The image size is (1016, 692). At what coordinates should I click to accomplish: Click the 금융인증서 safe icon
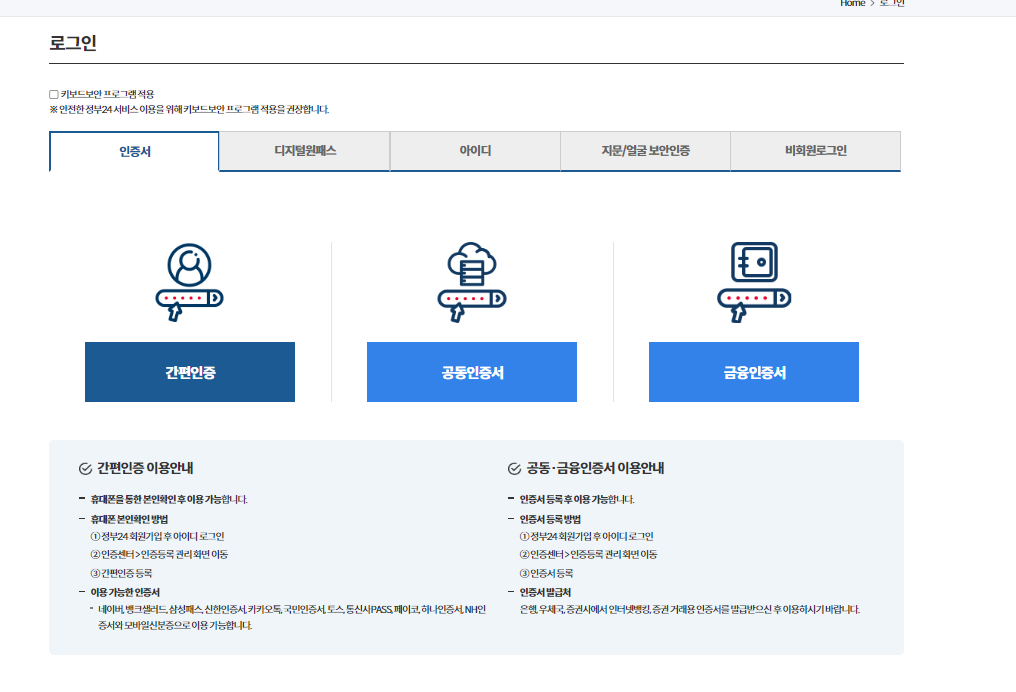[x=754, y=283]
